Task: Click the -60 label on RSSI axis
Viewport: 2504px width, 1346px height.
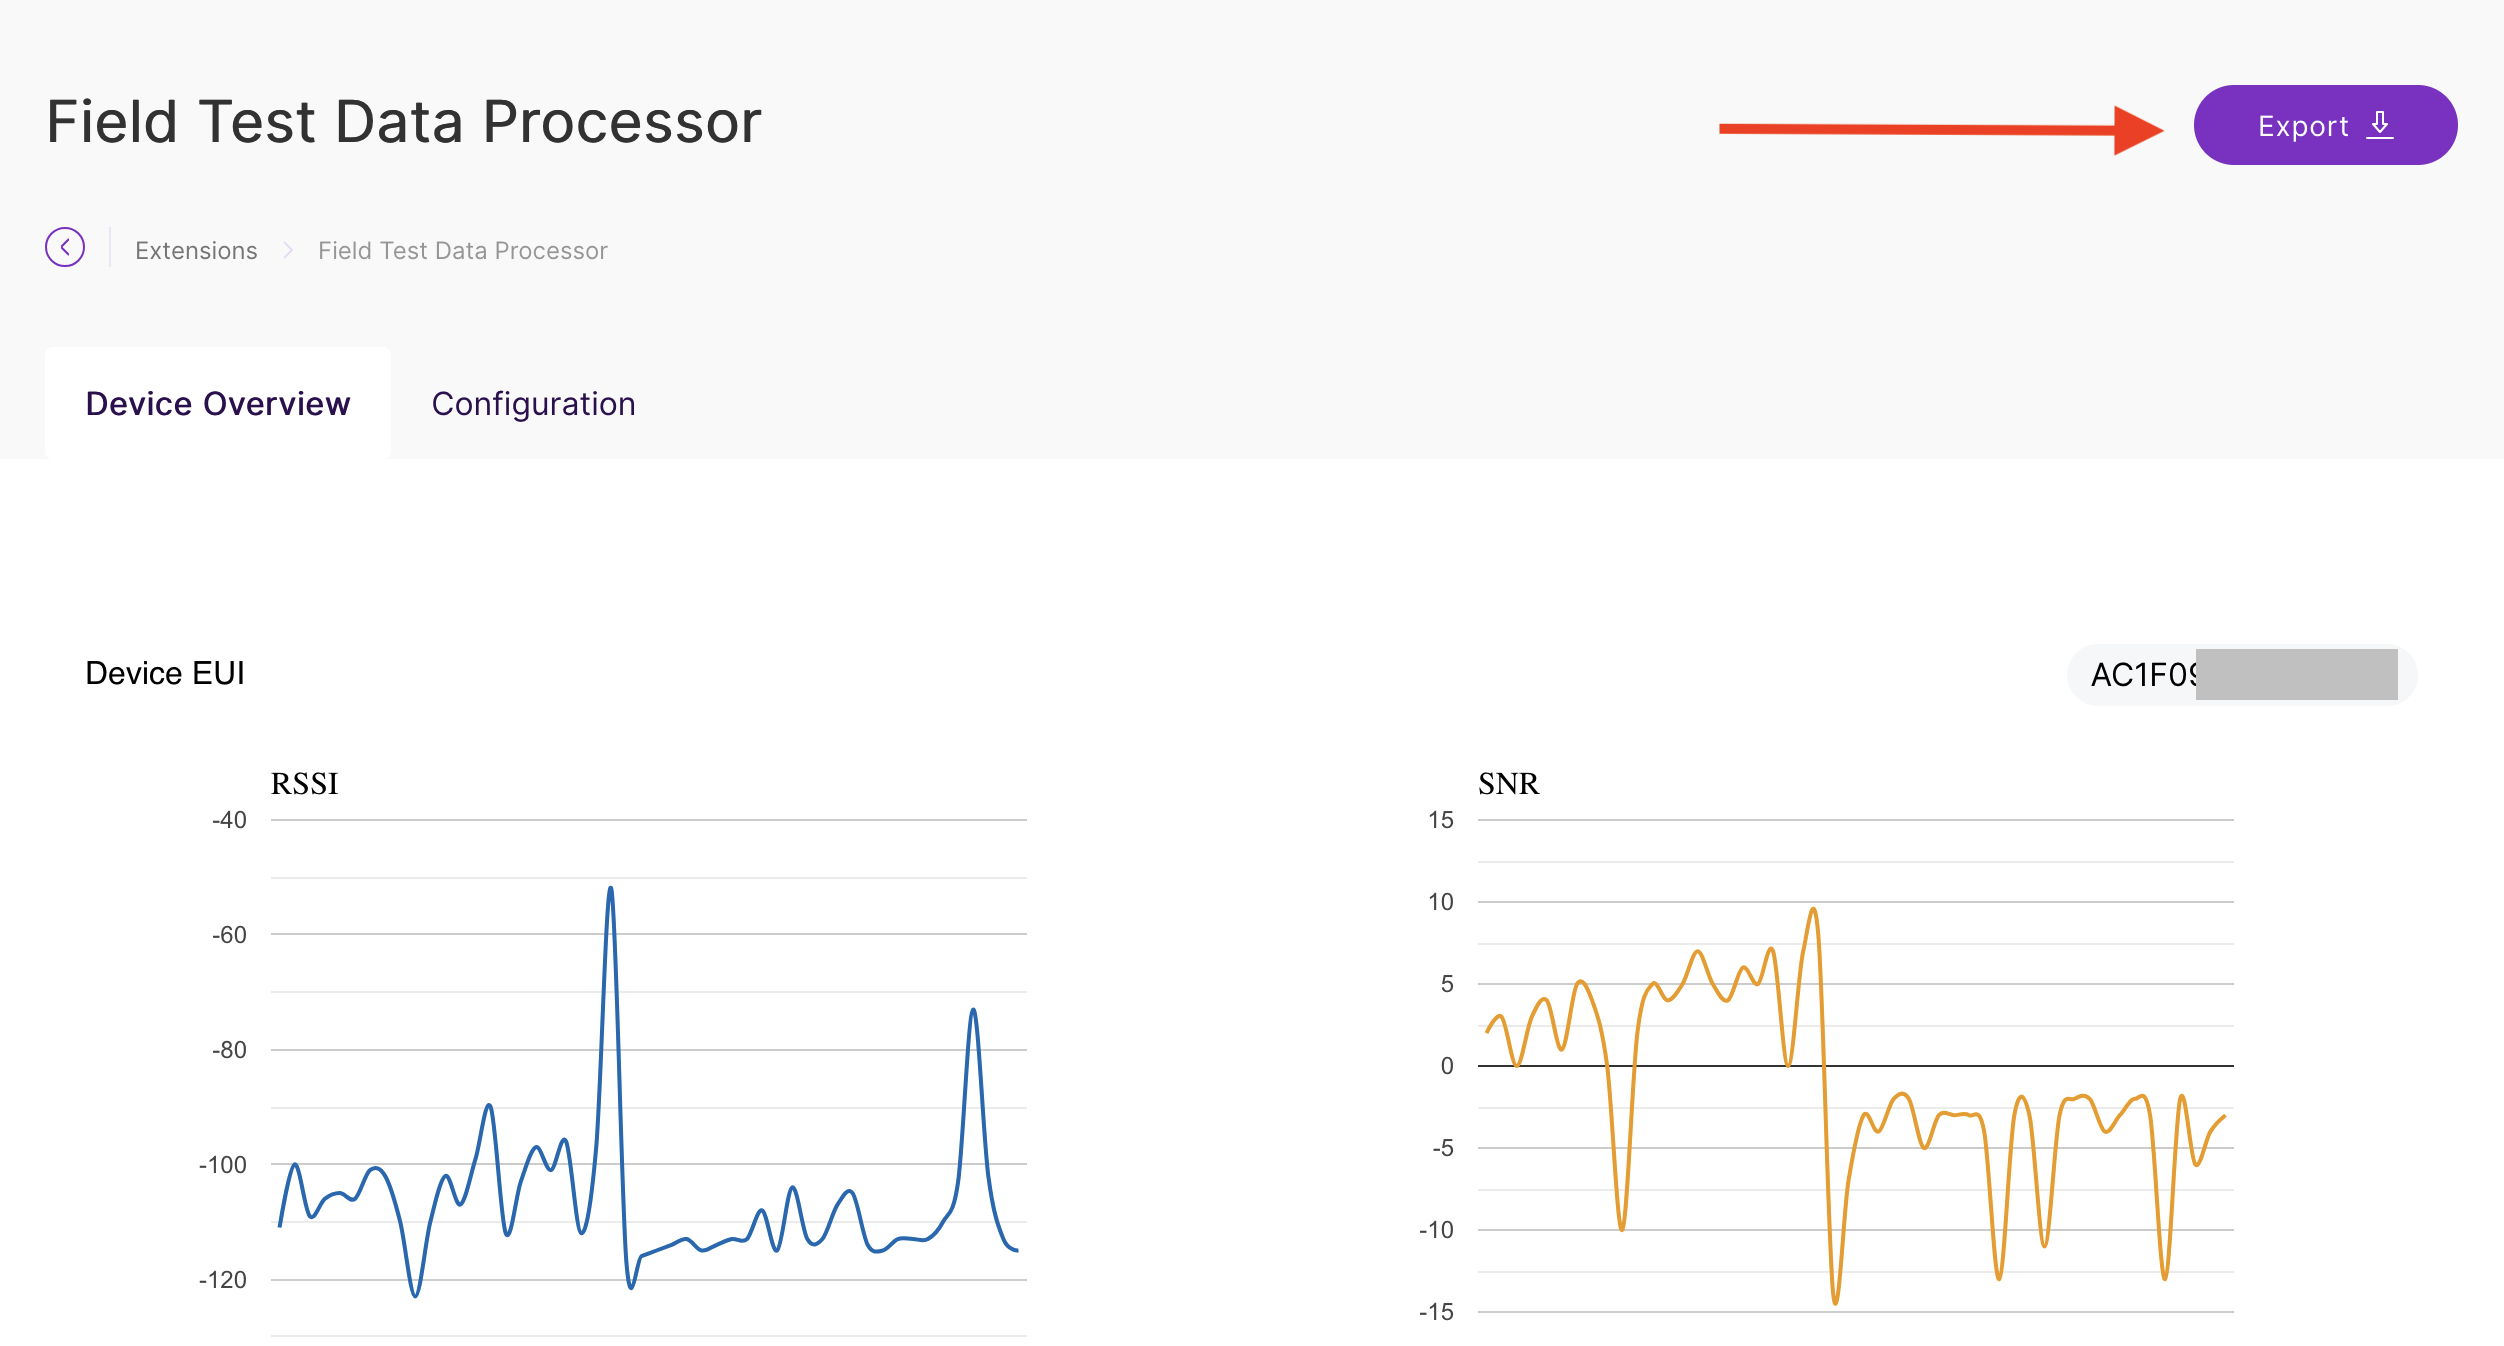Action: [x=229, y=935]
